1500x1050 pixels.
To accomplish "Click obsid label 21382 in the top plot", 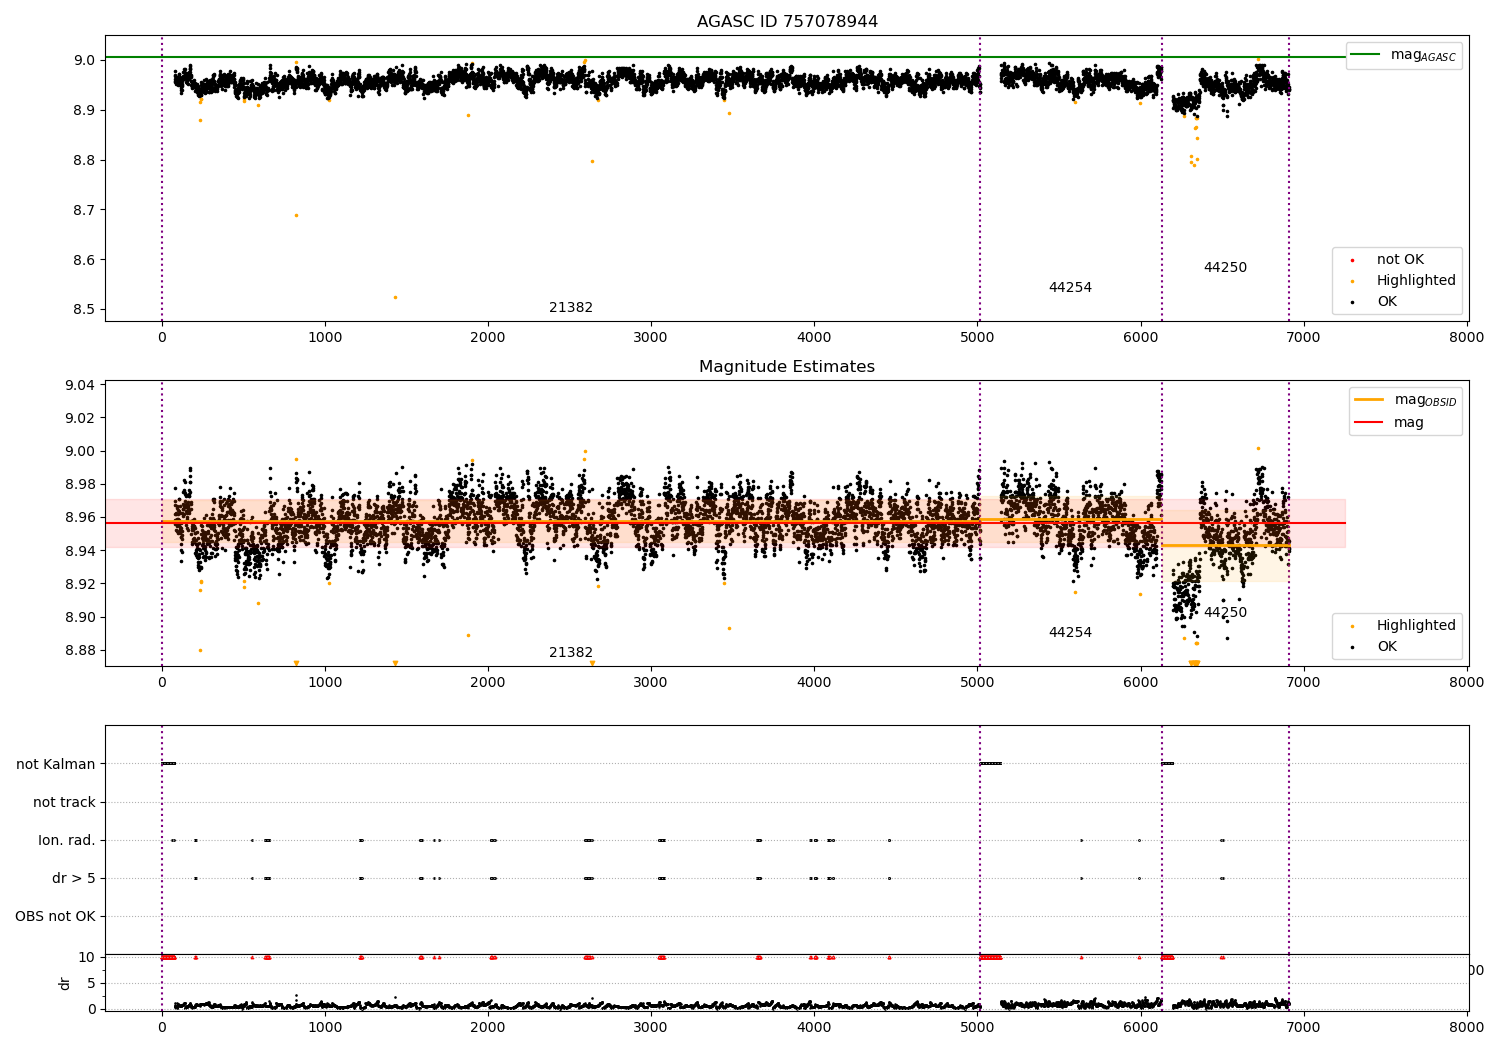I will tap(571, 308).
